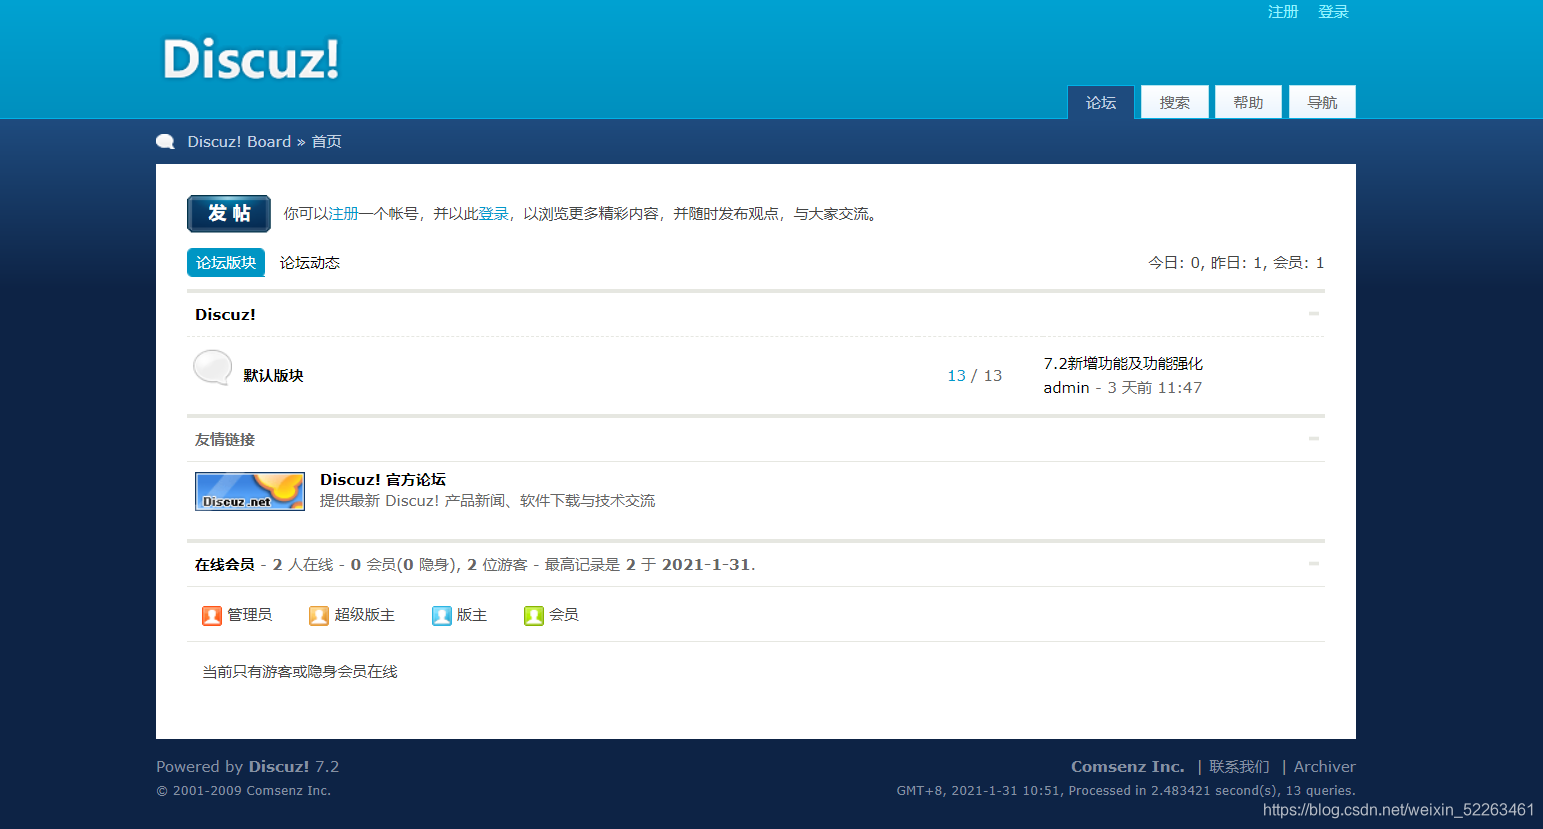Click the 2021-1-31 record date text
1543x829 pixels.
pos(706,565)
